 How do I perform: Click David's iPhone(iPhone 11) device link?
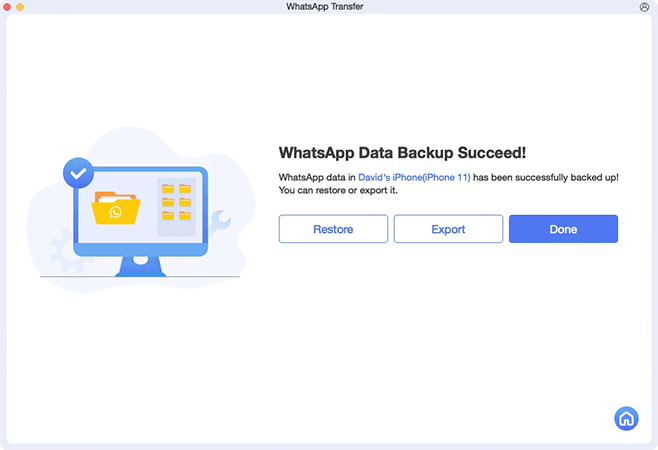[414, 178]
